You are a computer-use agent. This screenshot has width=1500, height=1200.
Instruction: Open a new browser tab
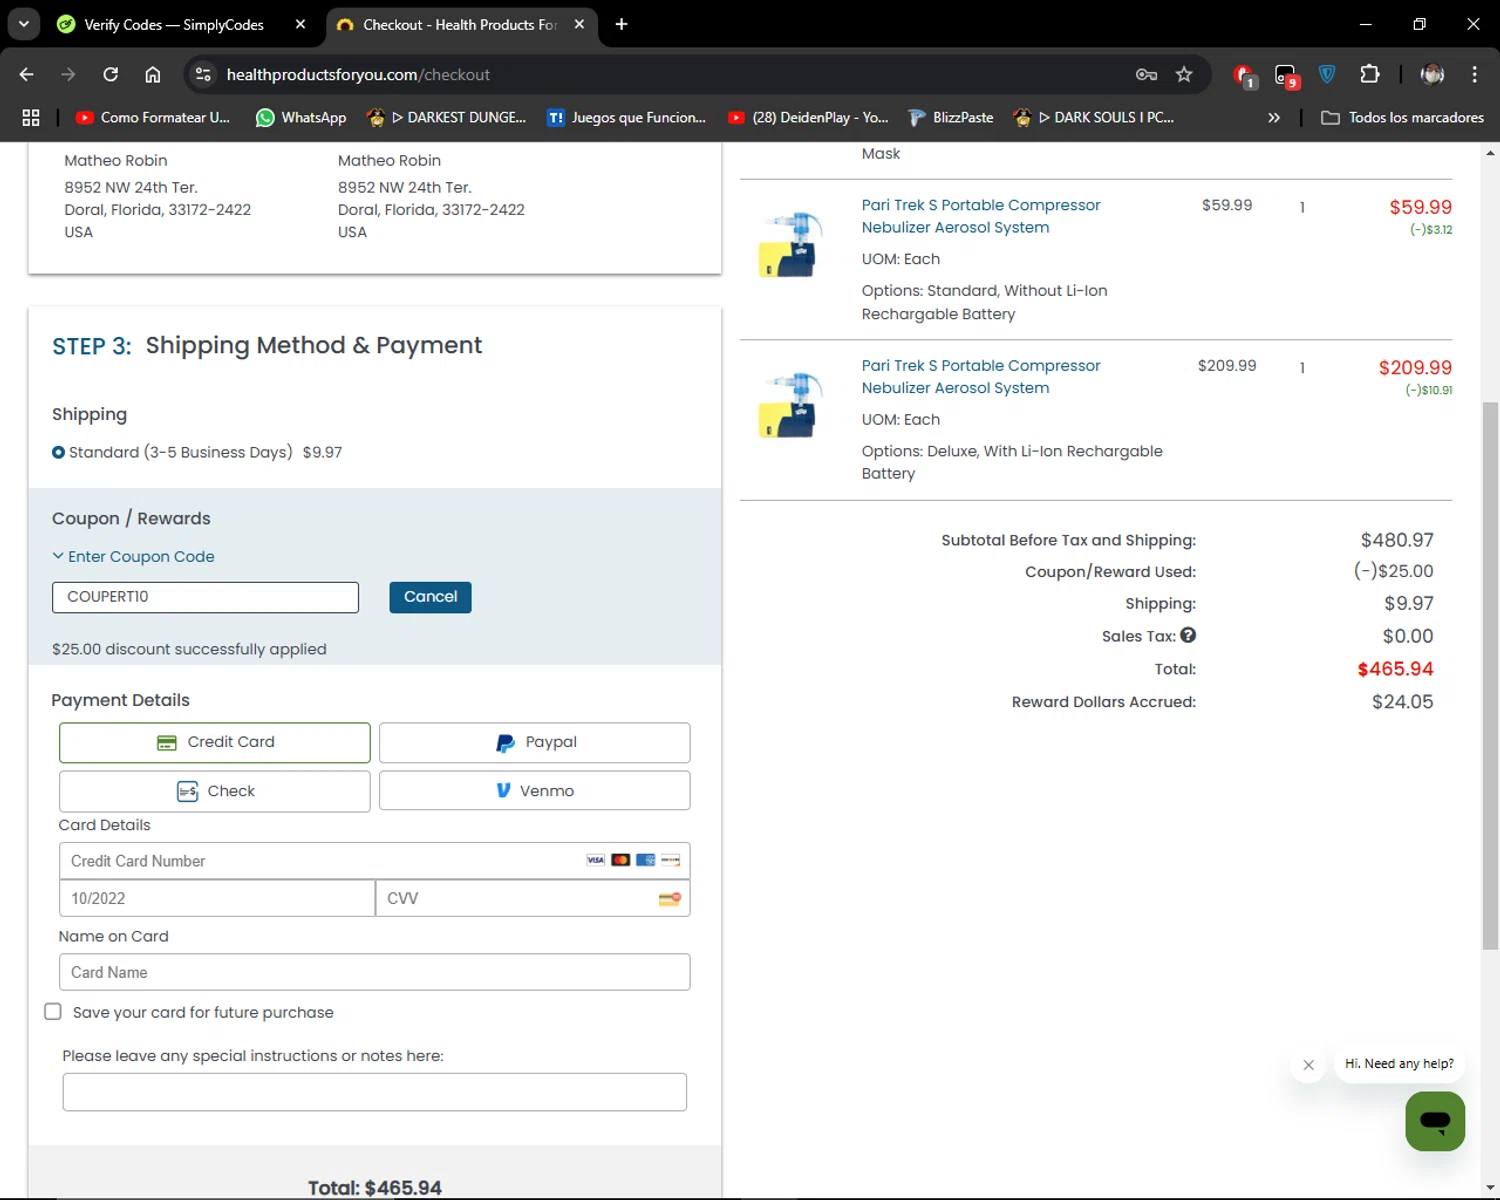(x=621, y=24)
